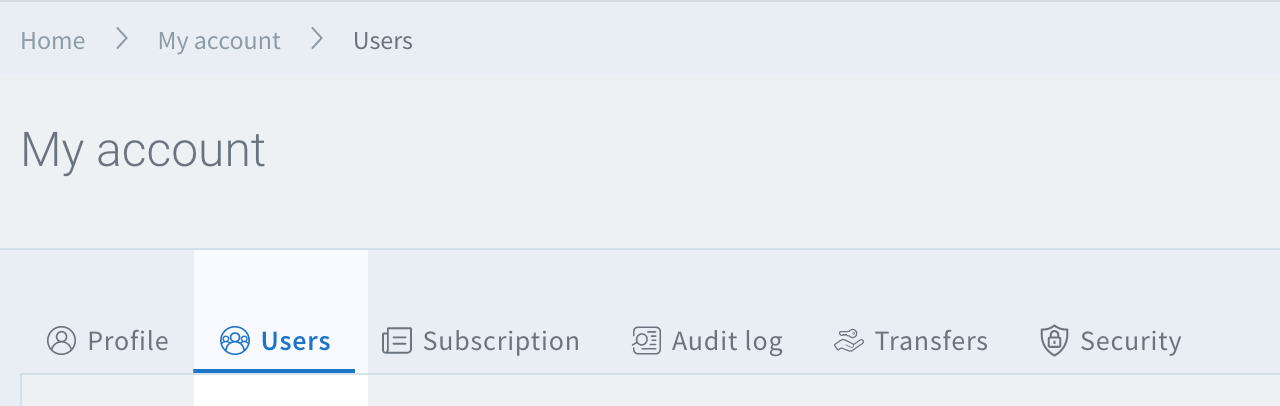
Task: Click the My account page heading
Action: click(x=143, y=150)
